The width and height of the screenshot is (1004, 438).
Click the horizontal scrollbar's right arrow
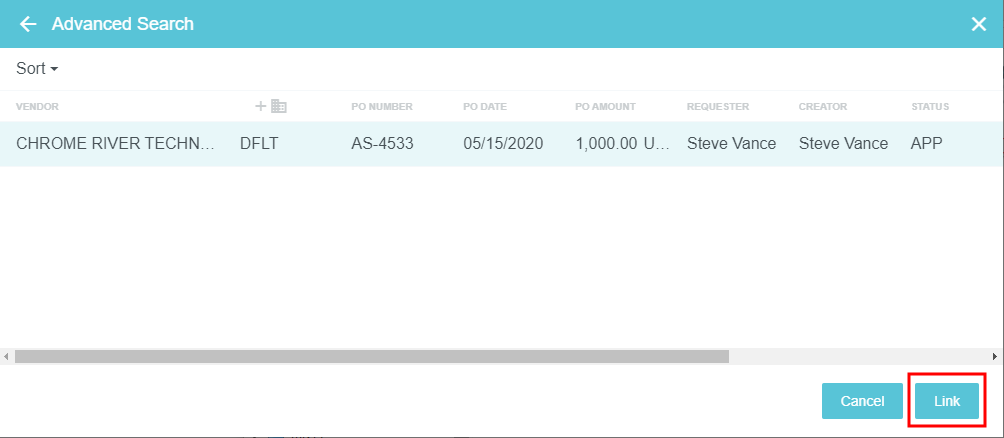coord(996,356)
